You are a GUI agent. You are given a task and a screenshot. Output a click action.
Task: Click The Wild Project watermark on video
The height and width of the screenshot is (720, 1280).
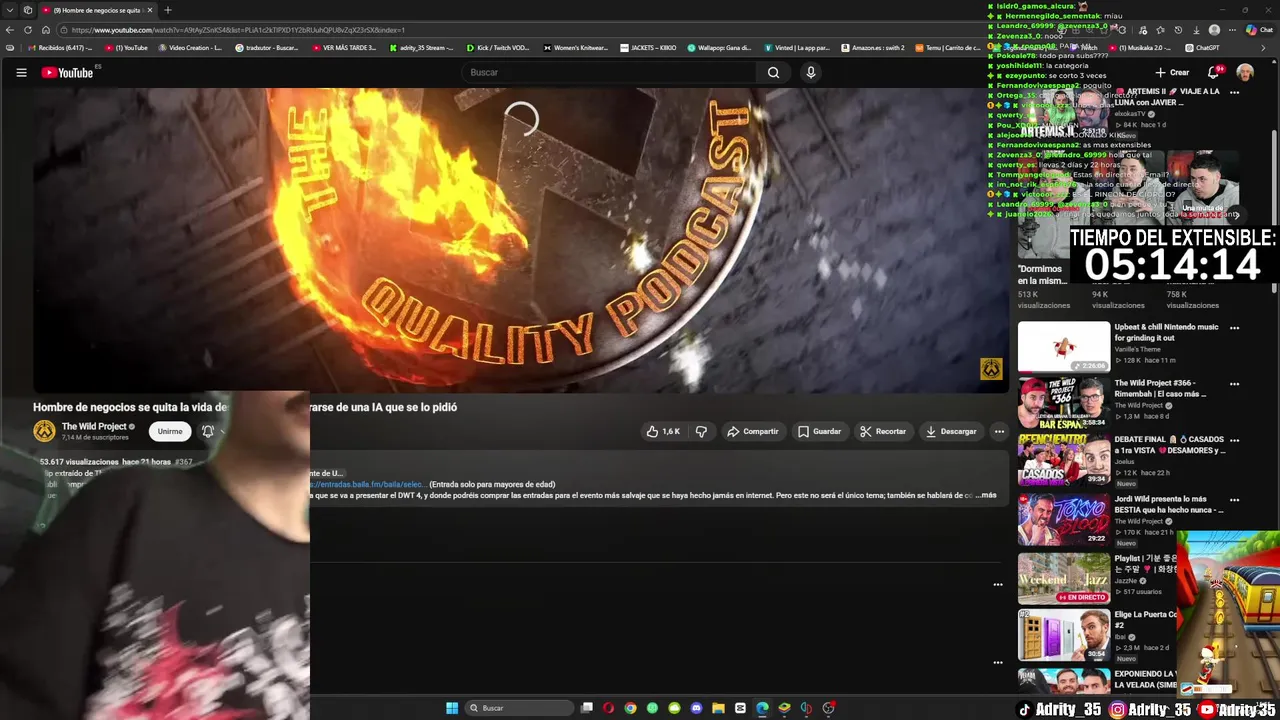991,369
